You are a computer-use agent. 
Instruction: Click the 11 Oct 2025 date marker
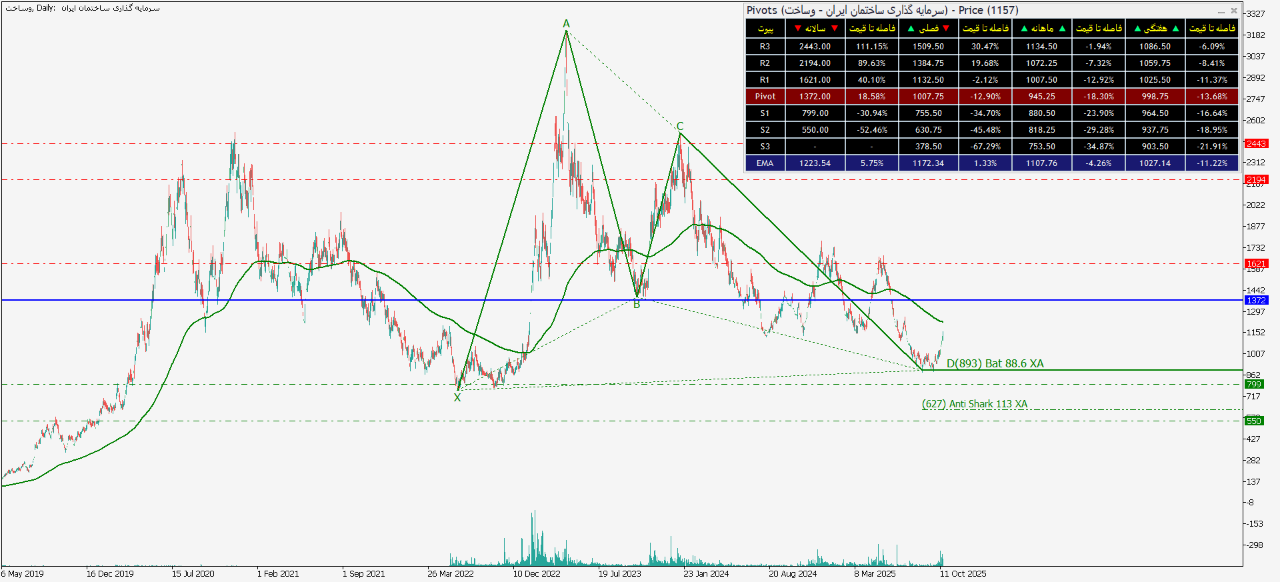click(964, 575)
